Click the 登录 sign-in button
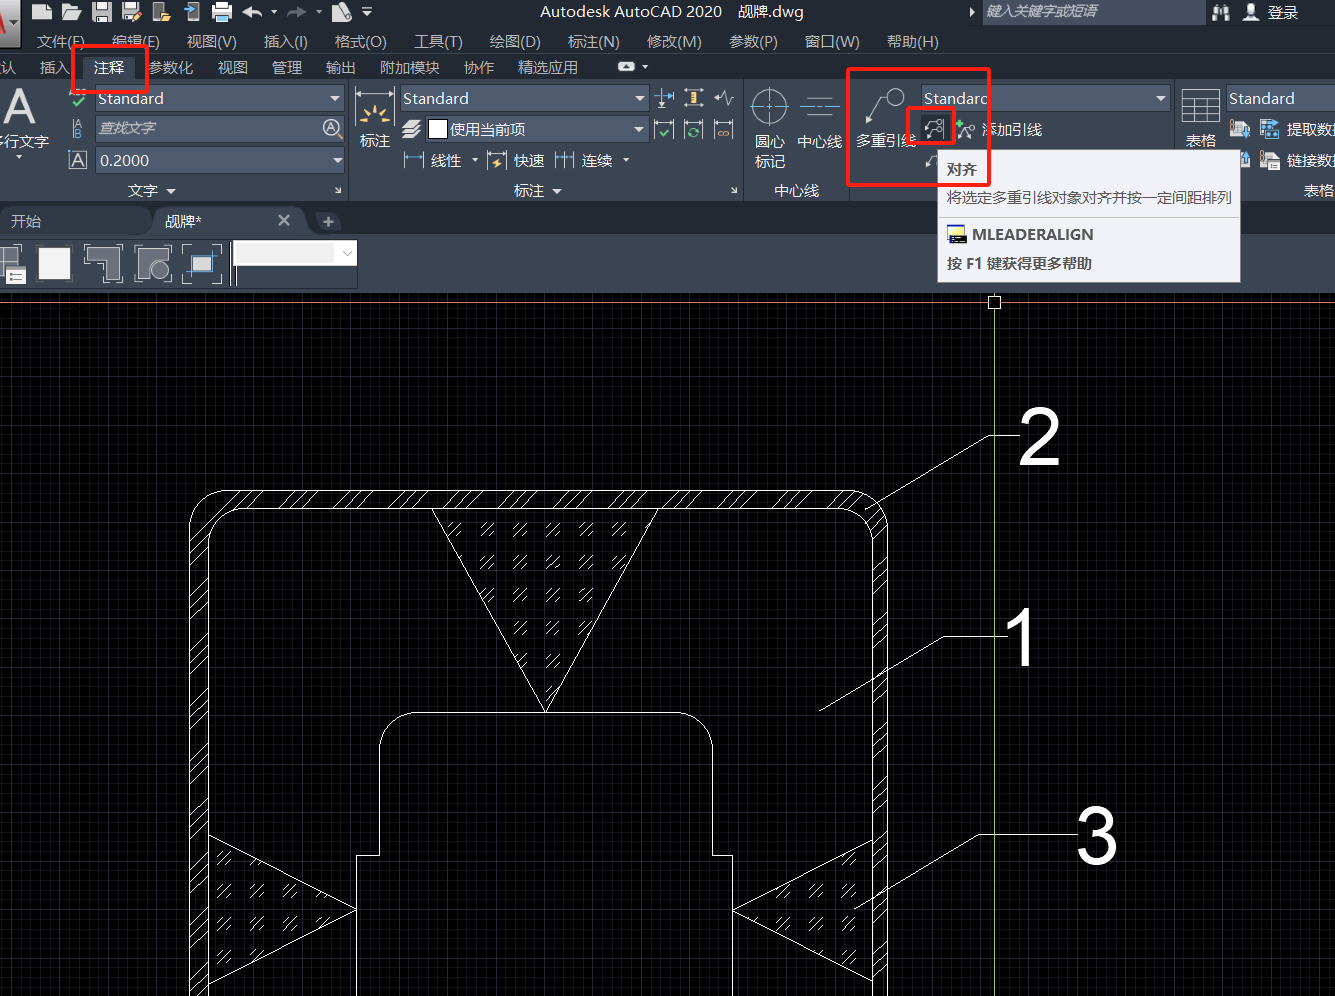The image size is (1335, 996). tap(1272, 12)
